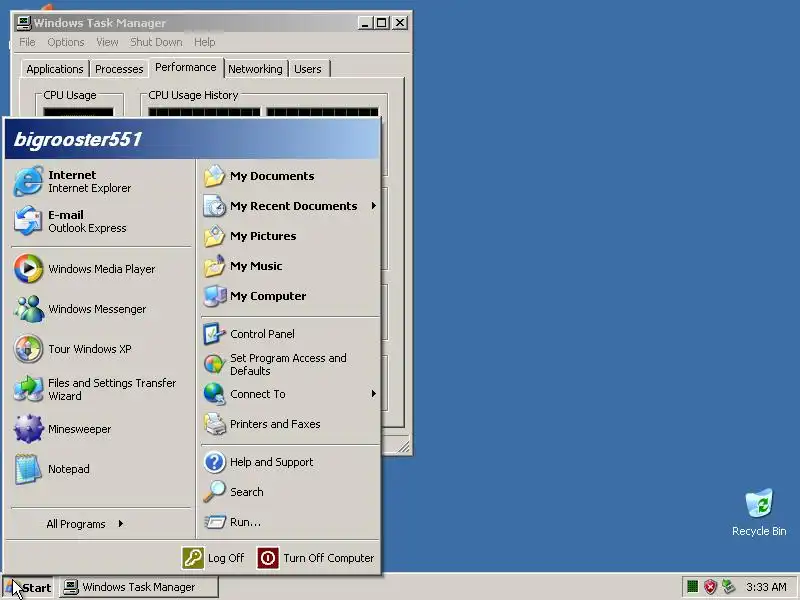Select the Performance tab
This screenshot has height=600, width=800.
(186, 67)
